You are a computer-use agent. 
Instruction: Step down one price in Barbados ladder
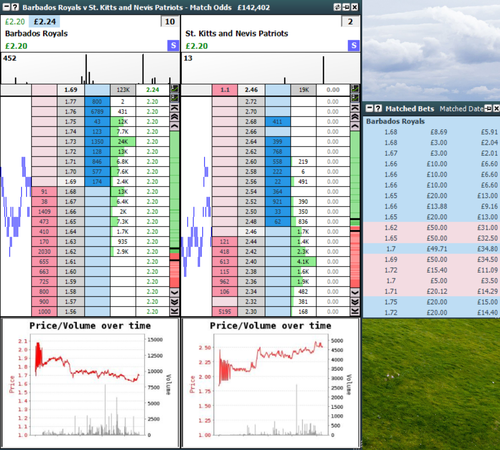click(x=175, y=292)
